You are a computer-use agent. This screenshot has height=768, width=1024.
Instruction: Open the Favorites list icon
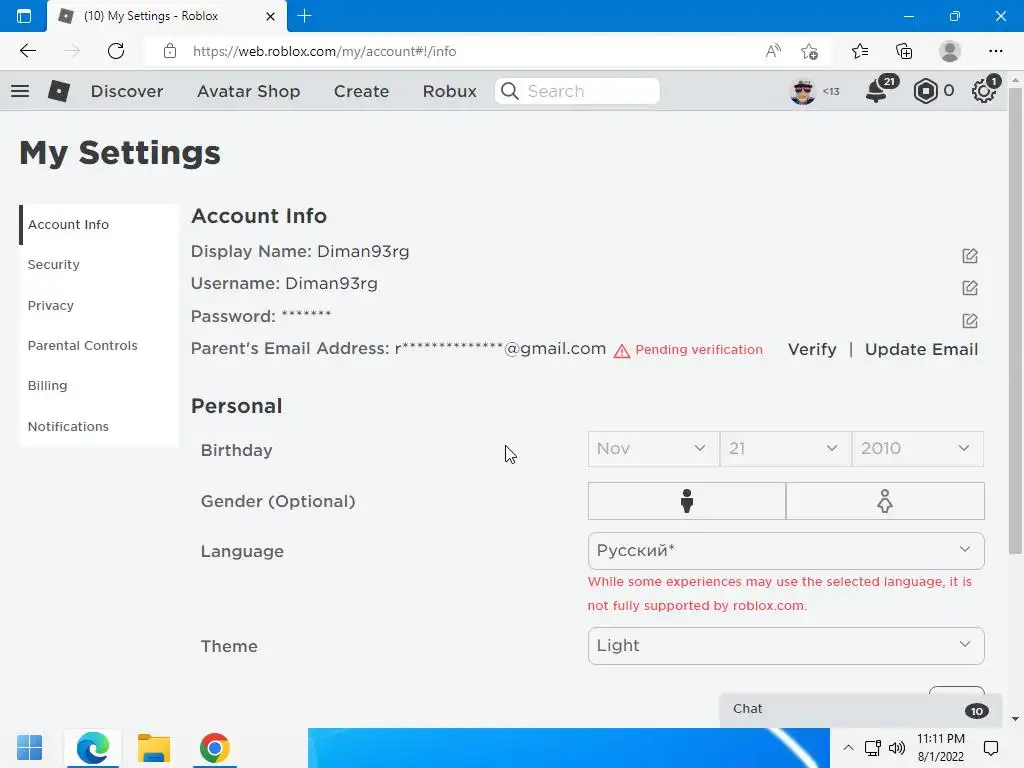(x=860, y=51)
